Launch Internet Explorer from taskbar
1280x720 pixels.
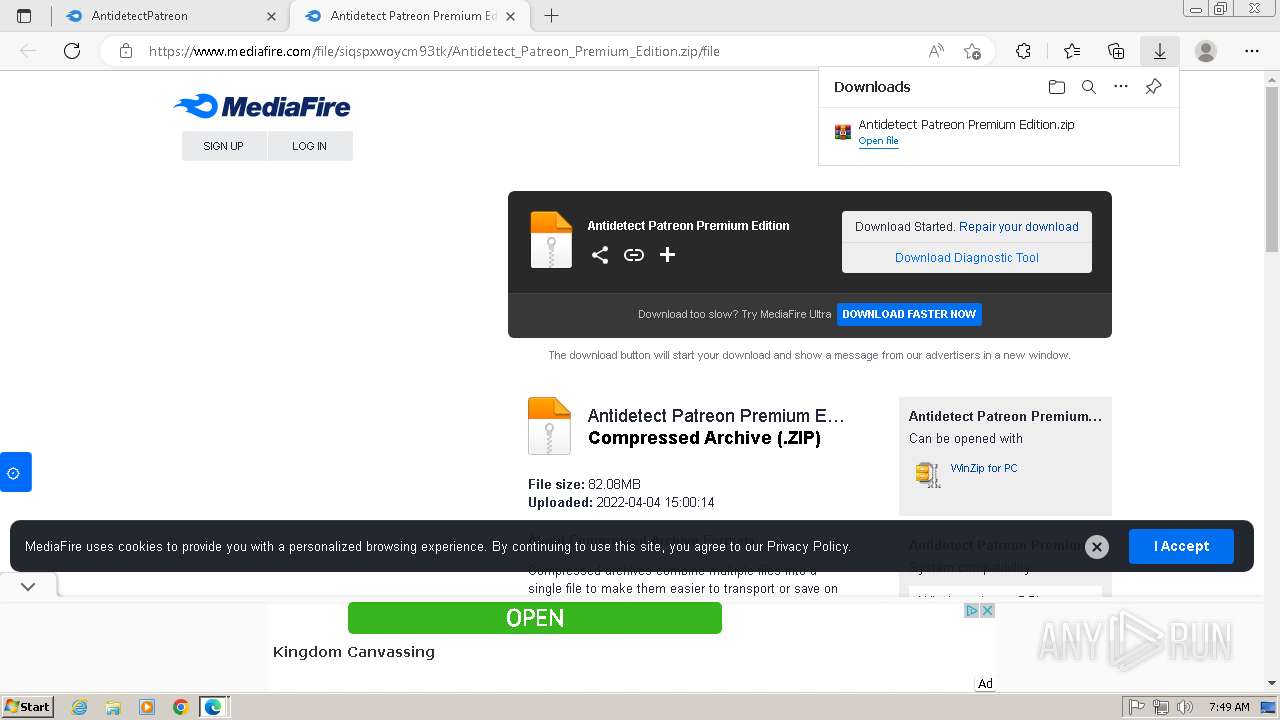click(80, 707)
